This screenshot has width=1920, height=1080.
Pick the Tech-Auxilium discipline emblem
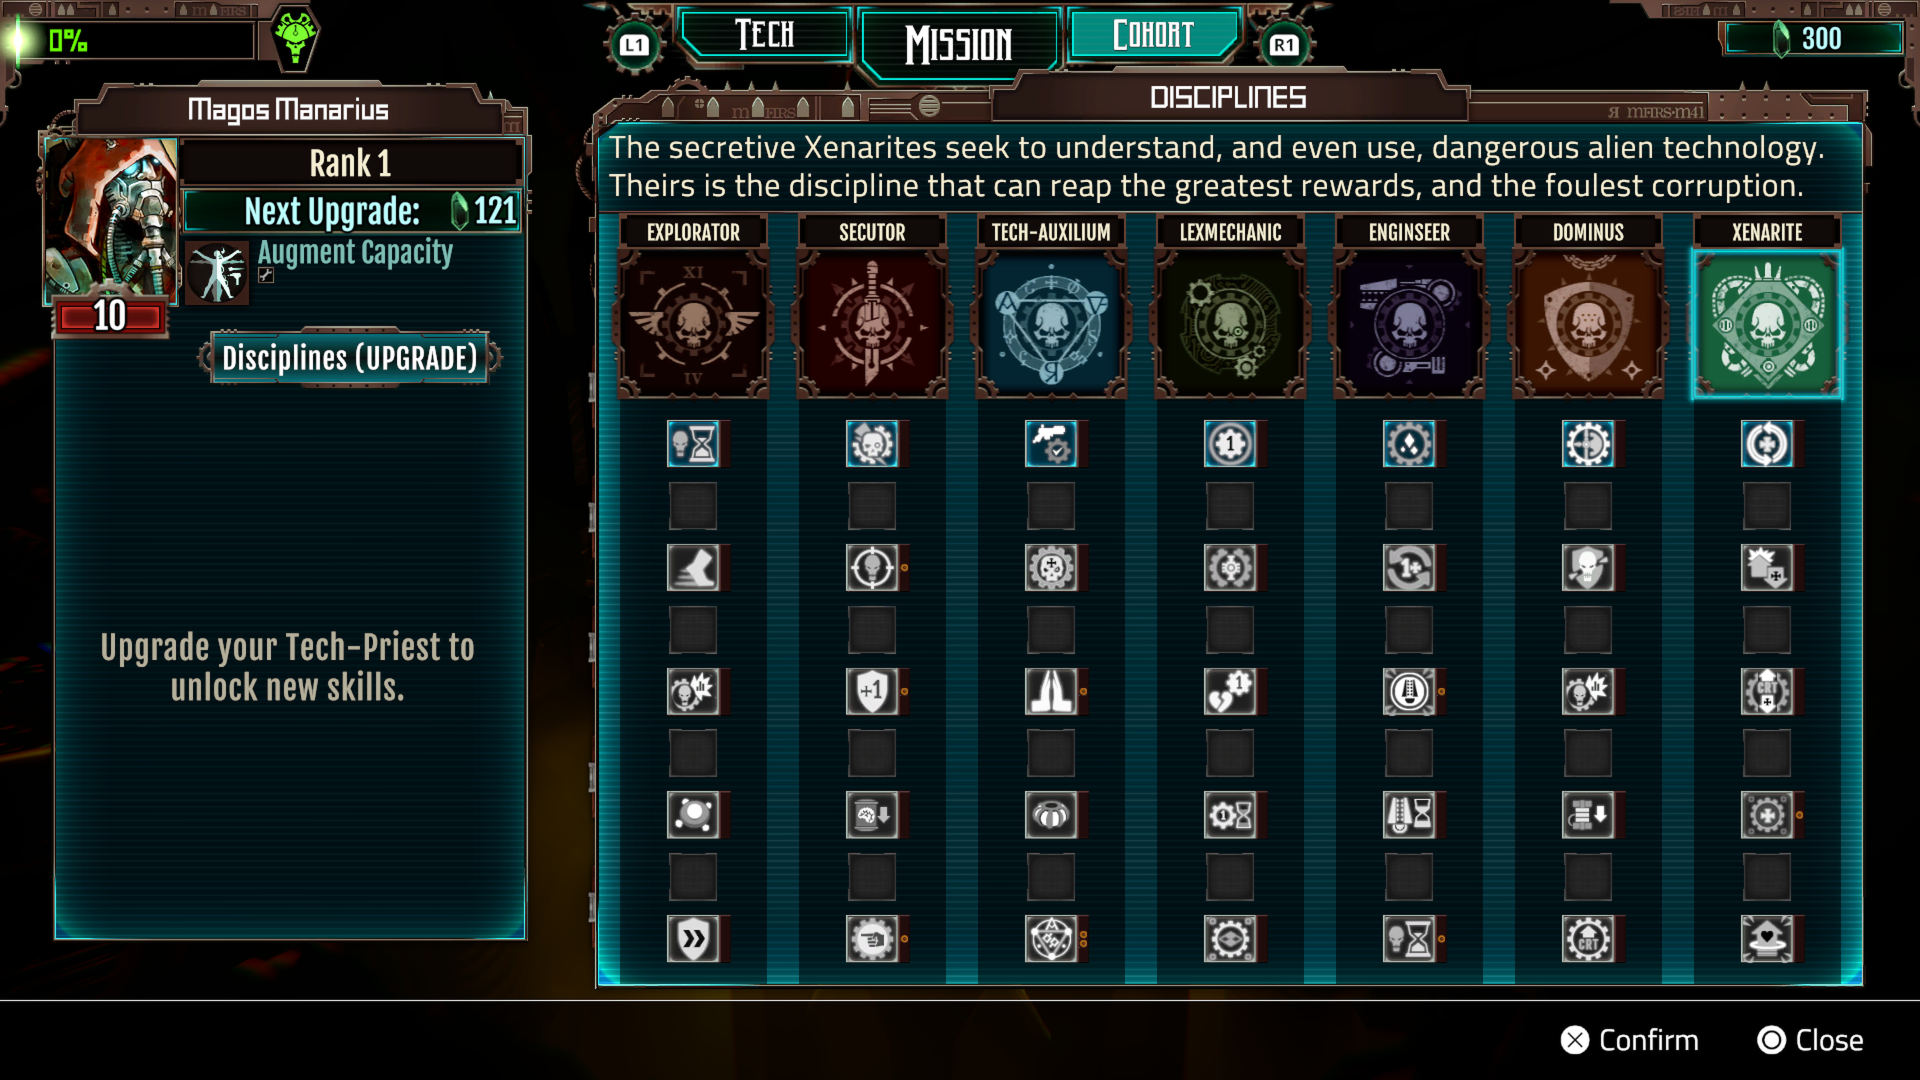click(x=1051, y=325)
